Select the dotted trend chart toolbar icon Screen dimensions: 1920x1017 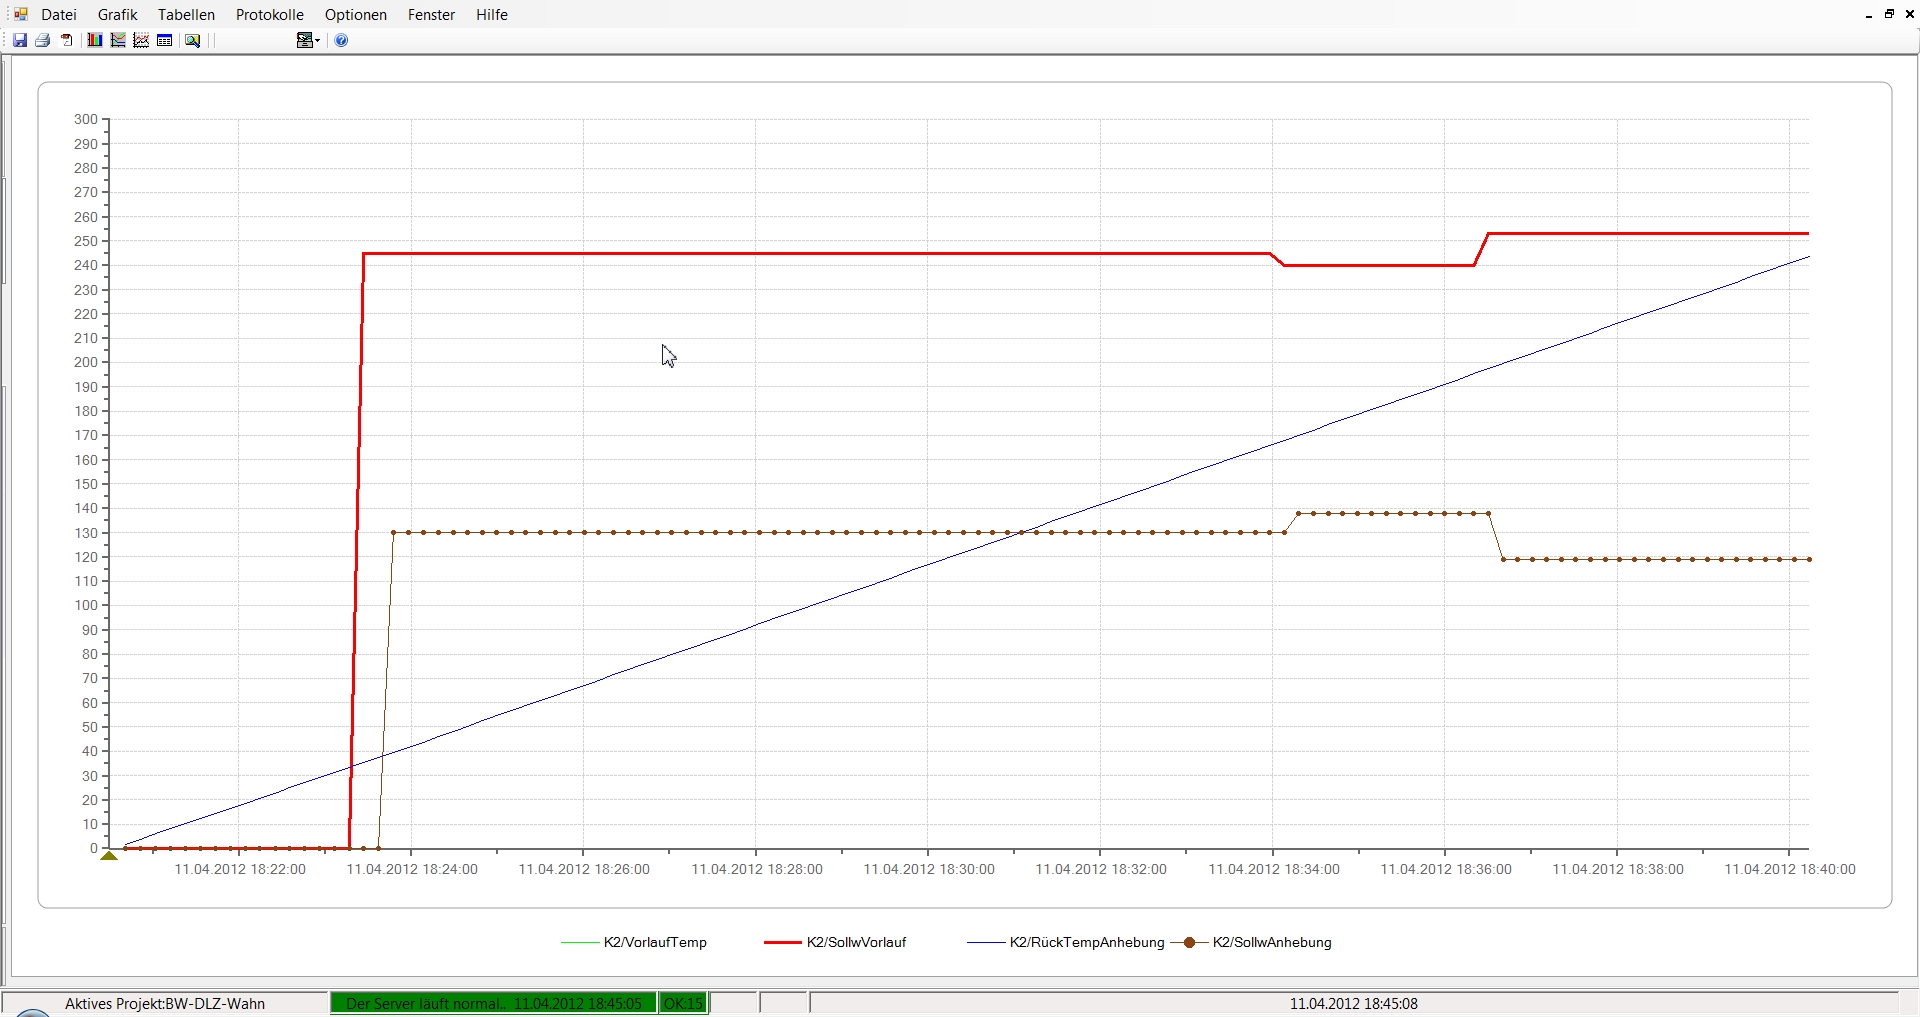point(141,41)
